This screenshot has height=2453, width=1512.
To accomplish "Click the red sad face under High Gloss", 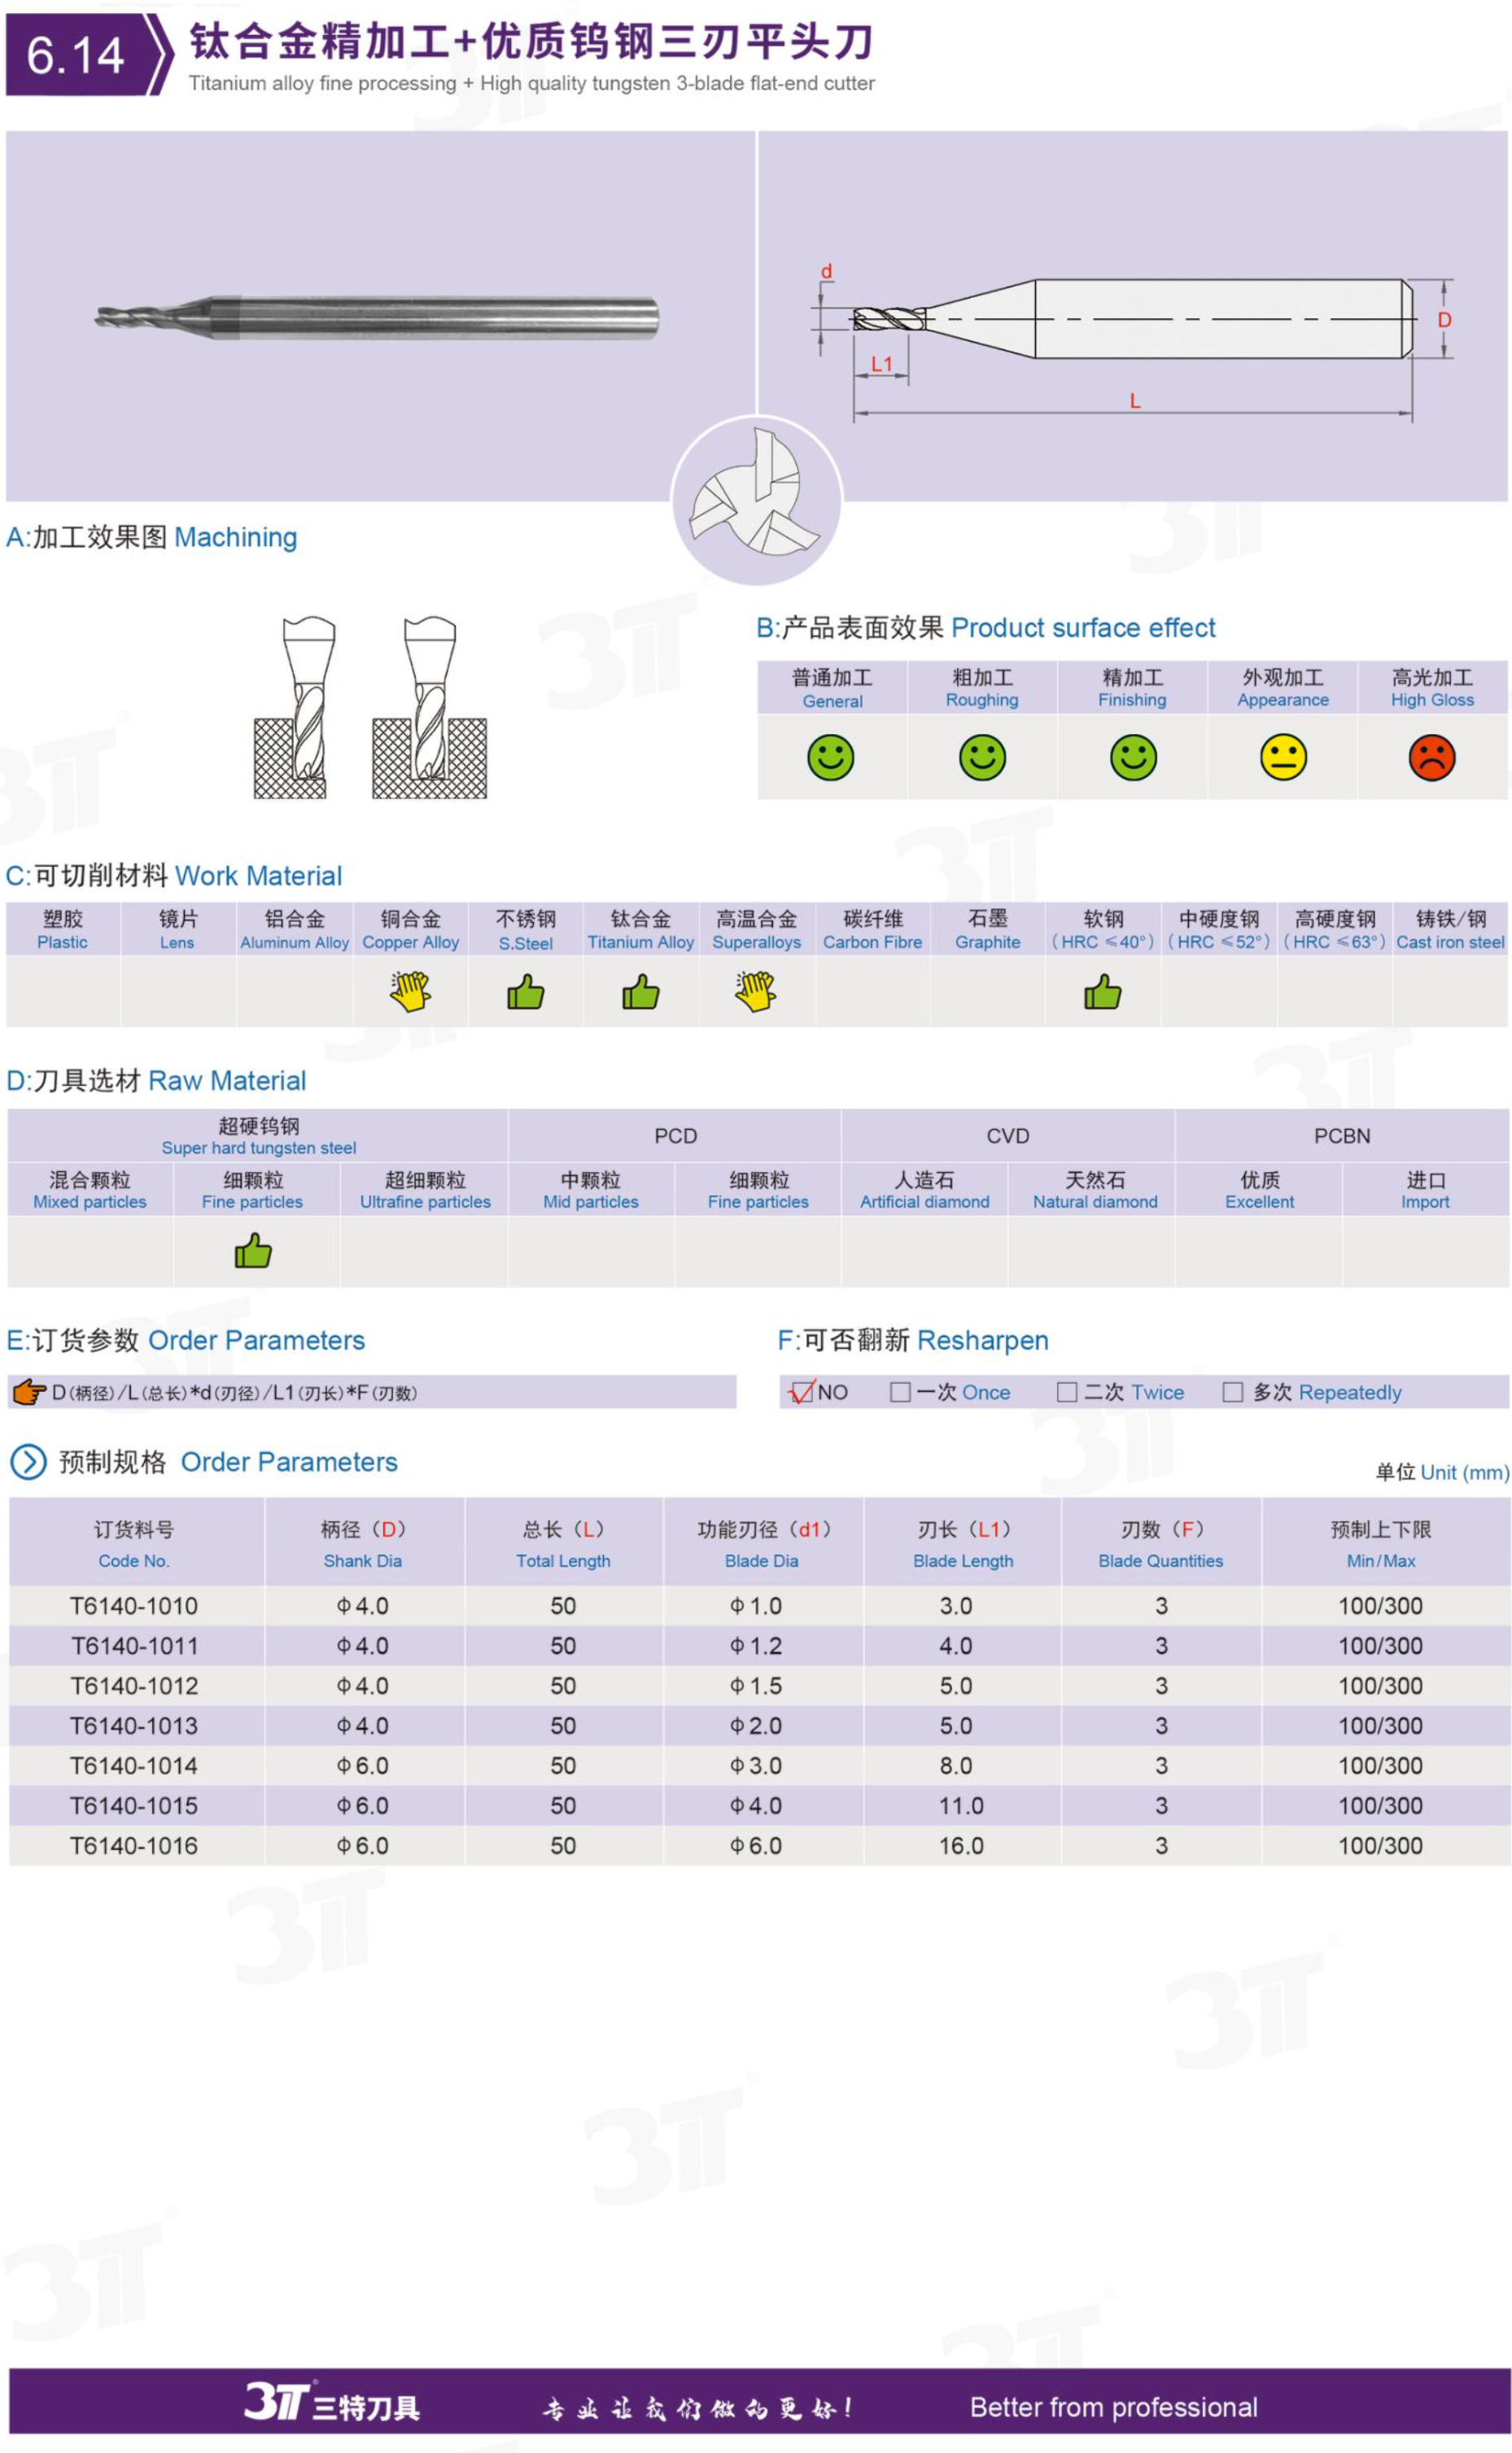I will (1431, 757).
